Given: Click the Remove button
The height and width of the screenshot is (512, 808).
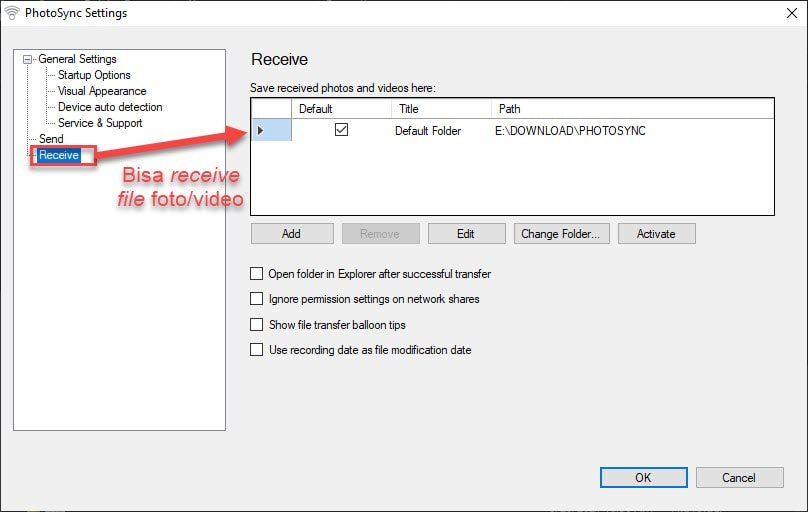Looking at the screenshot, I should (x=381, y=233).
